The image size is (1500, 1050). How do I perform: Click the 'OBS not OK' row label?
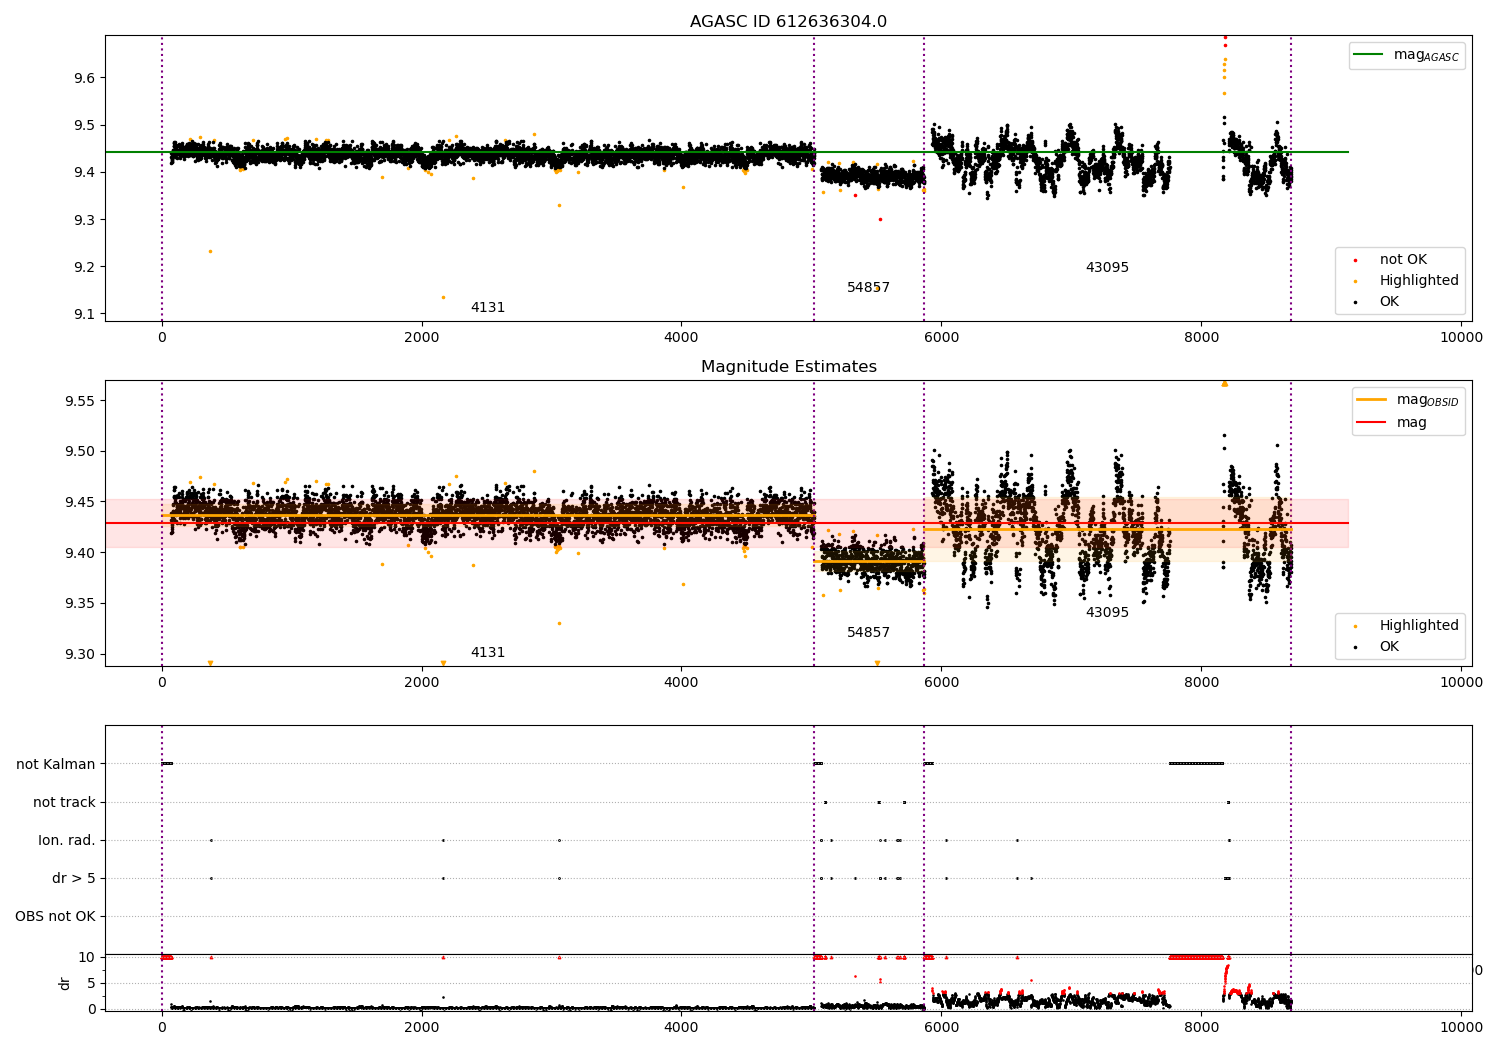[x=56, y=916]
